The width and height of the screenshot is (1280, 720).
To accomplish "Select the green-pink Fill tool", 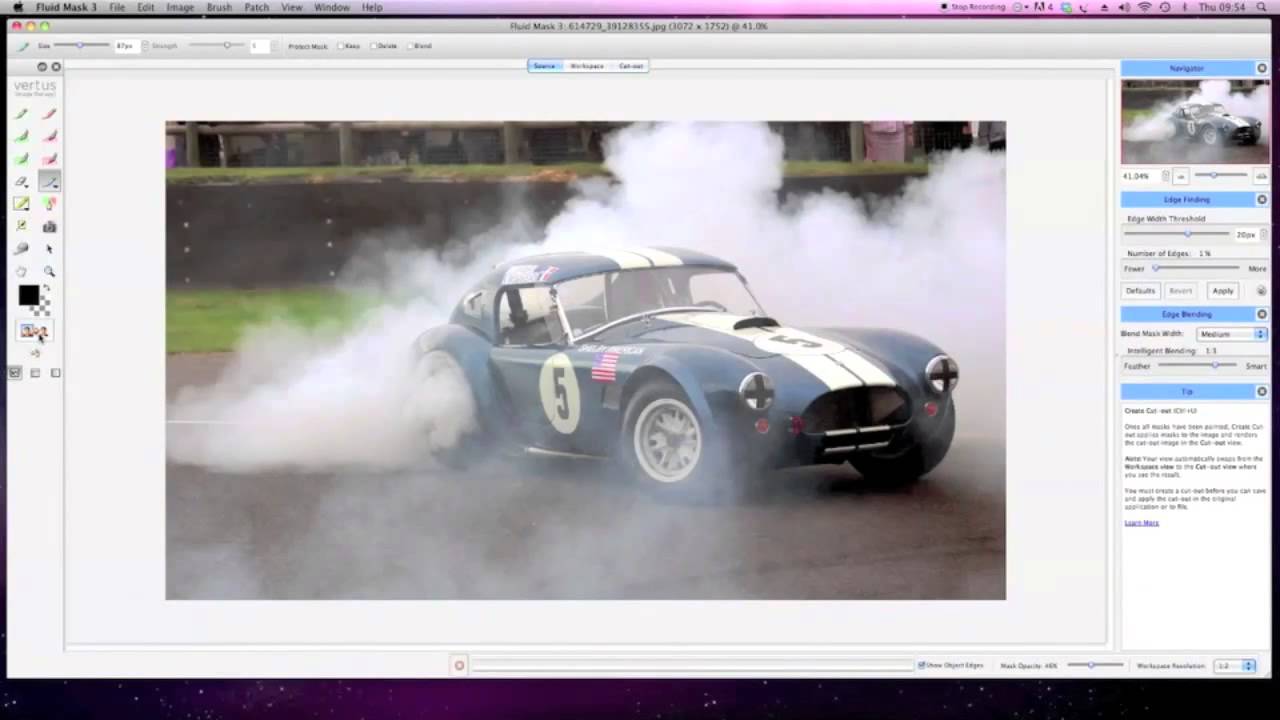I will 49,204.
